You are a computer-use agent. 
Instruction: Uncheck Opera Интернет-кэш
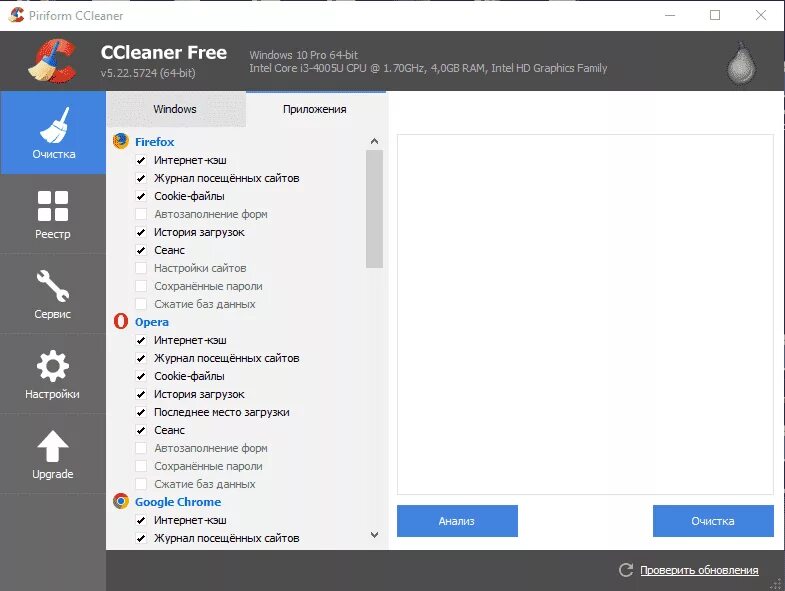coord(141,340)
